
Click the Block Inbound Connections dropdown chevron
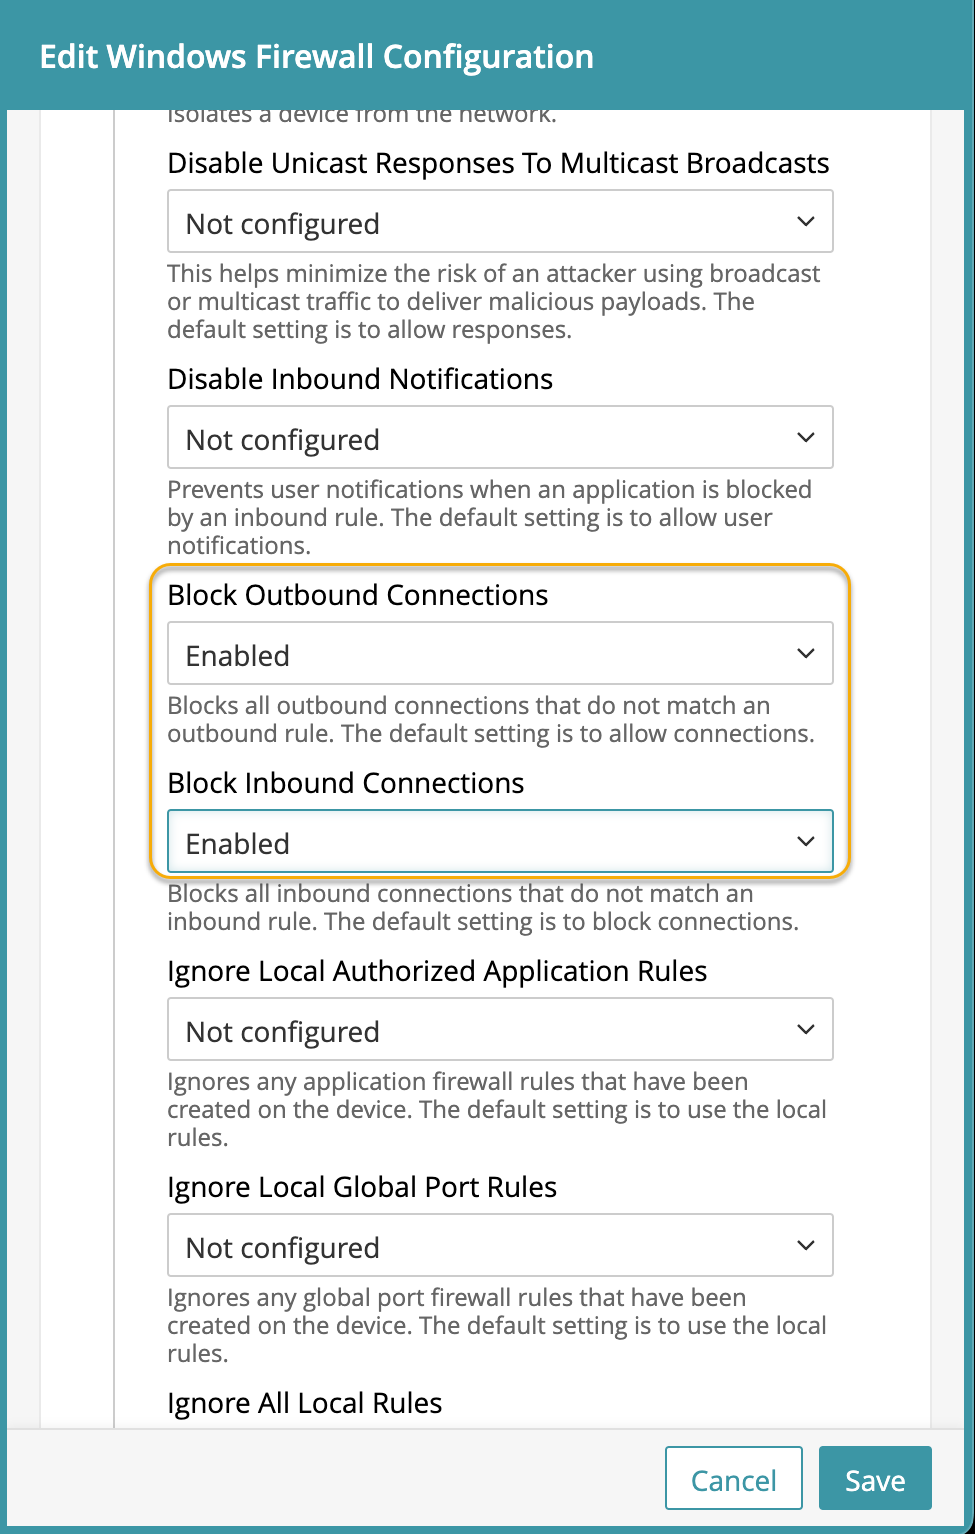click(x=806, y=842)
